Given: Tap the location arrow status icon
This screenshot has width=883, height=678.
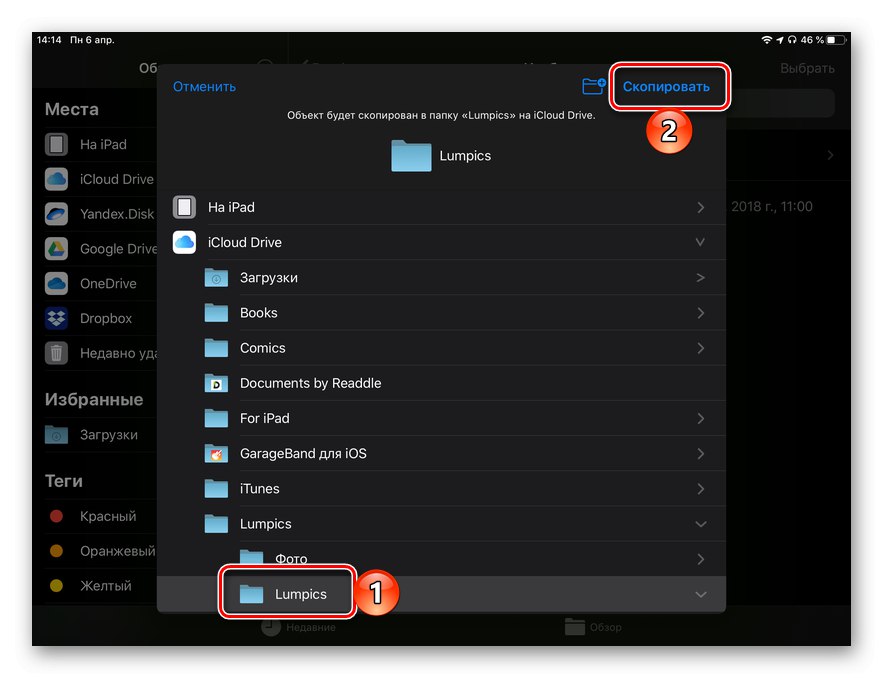Looking at the screenshot, I should pyautogui.click(x=780, y=40).
